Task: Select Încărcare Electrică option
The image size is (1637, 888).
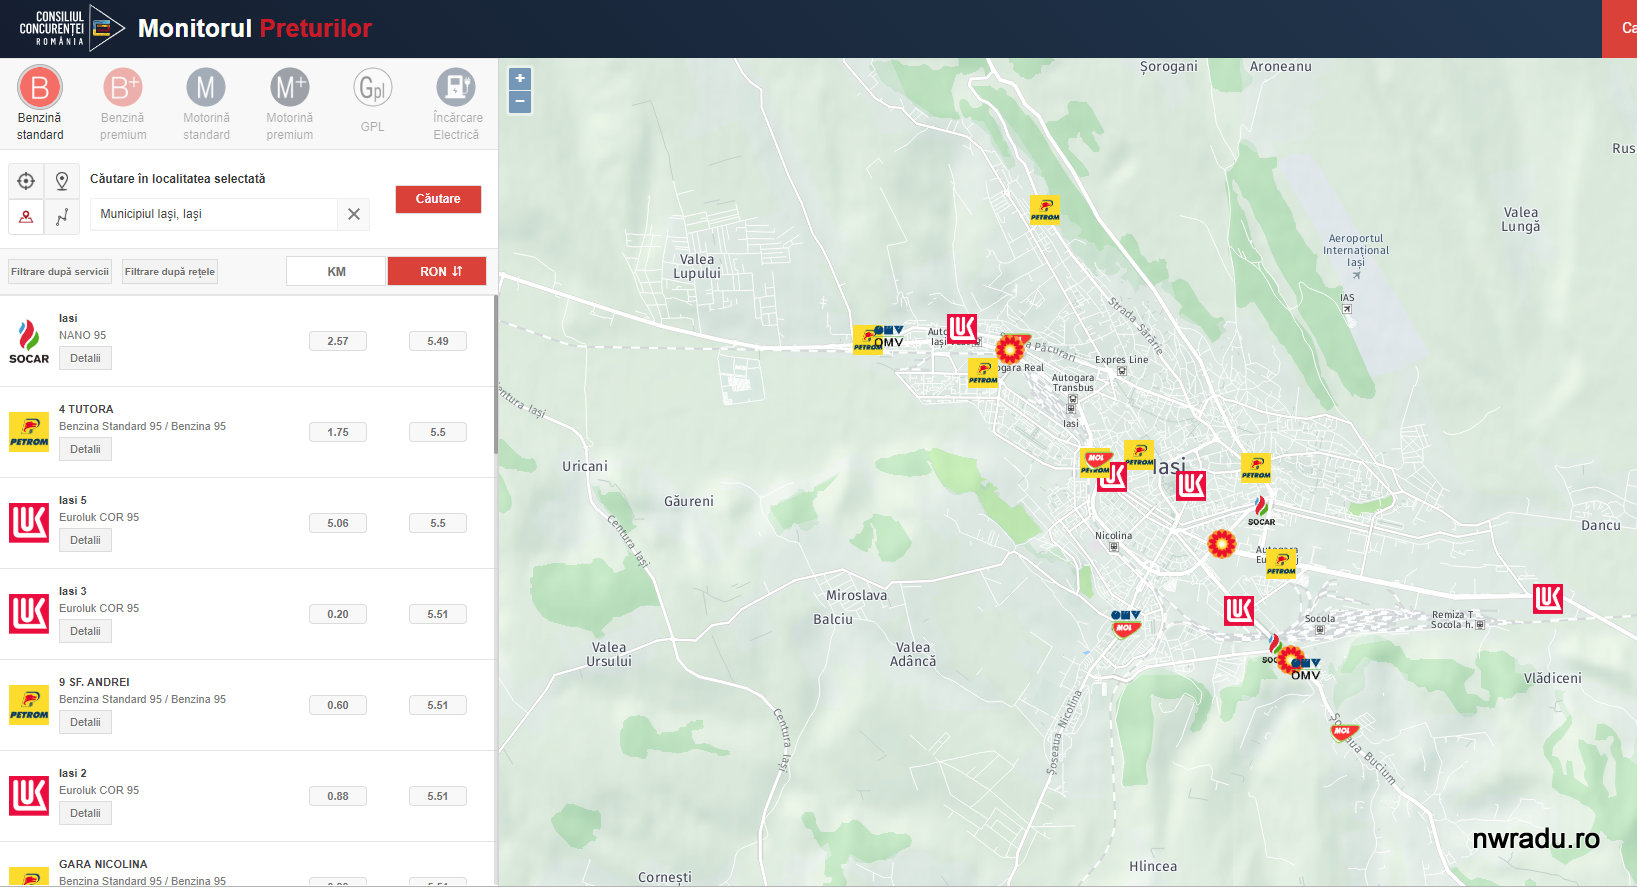Action: (x=456, y=104)
